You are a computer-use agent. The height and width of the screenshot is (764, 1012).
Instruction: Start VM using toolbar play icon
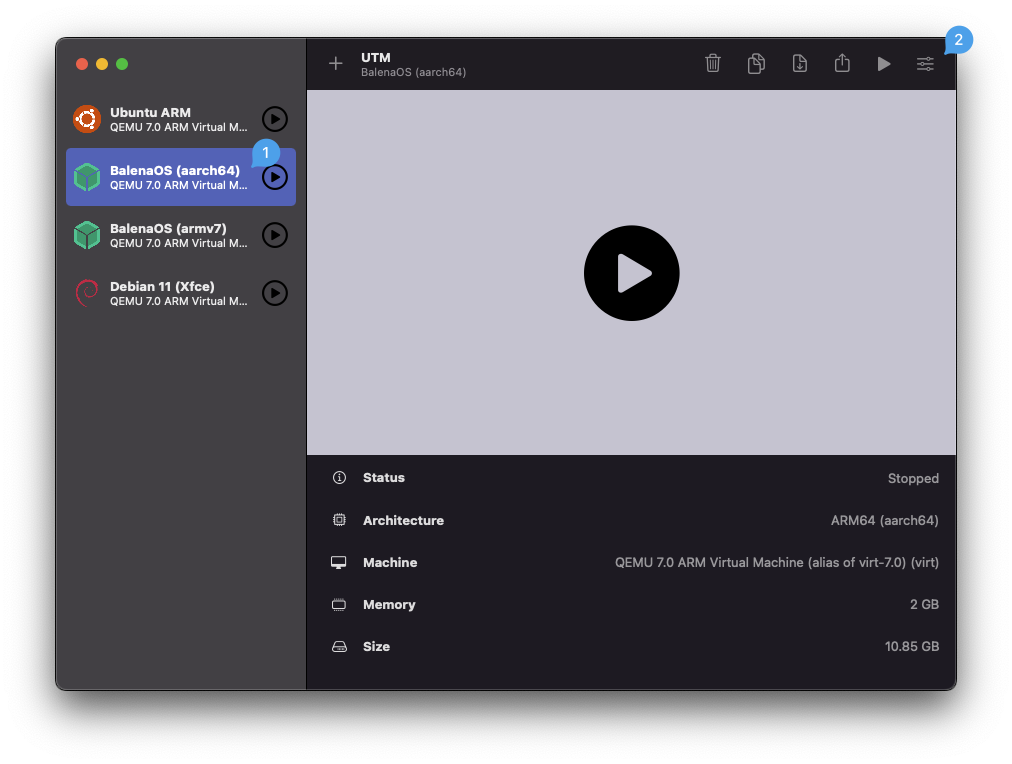[x=884, y=64]
